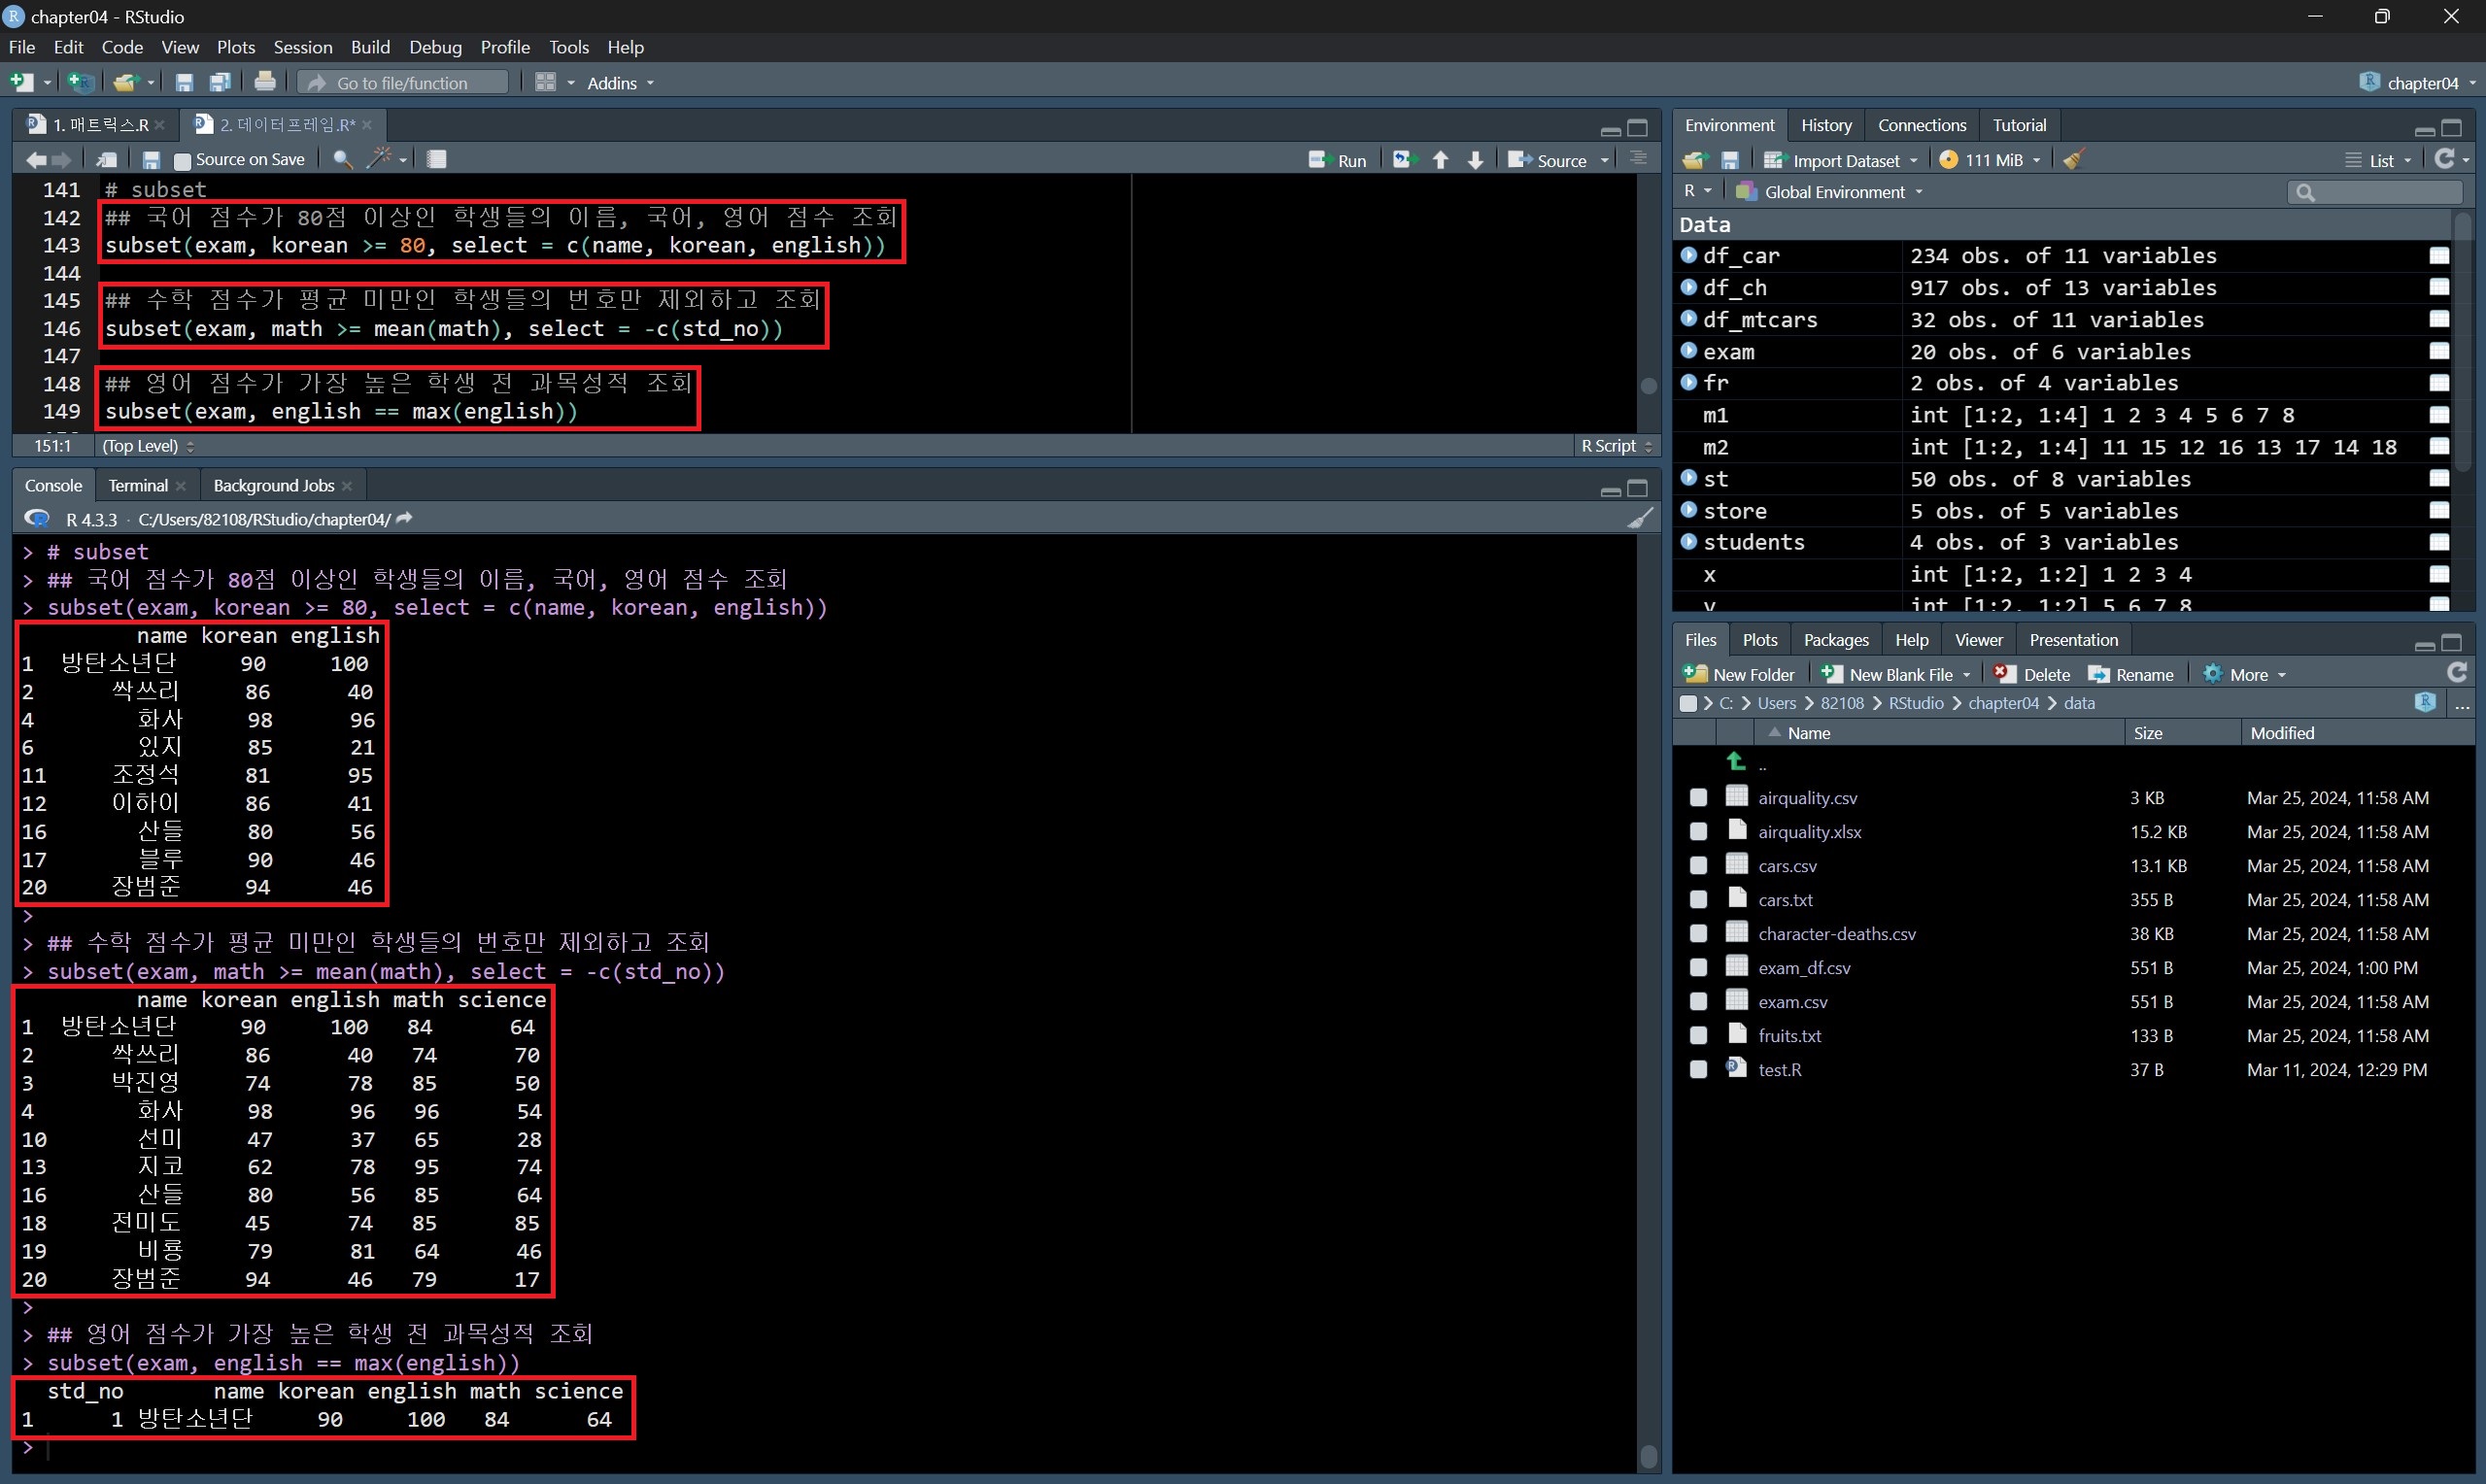This screenshot has height=1484, width=2486.
Task: Click the Run button in the editor toolbar
Action: coord(1338,160)
